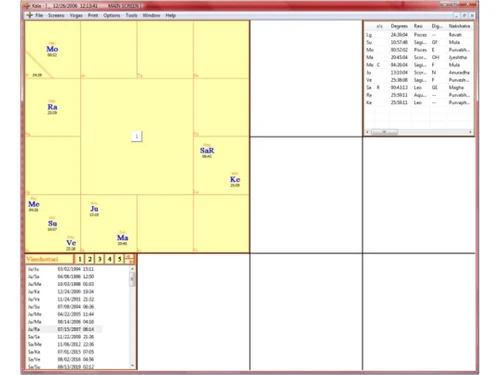
Task: Click the small 1 box at chart center
Action: (x=137, y=136)
